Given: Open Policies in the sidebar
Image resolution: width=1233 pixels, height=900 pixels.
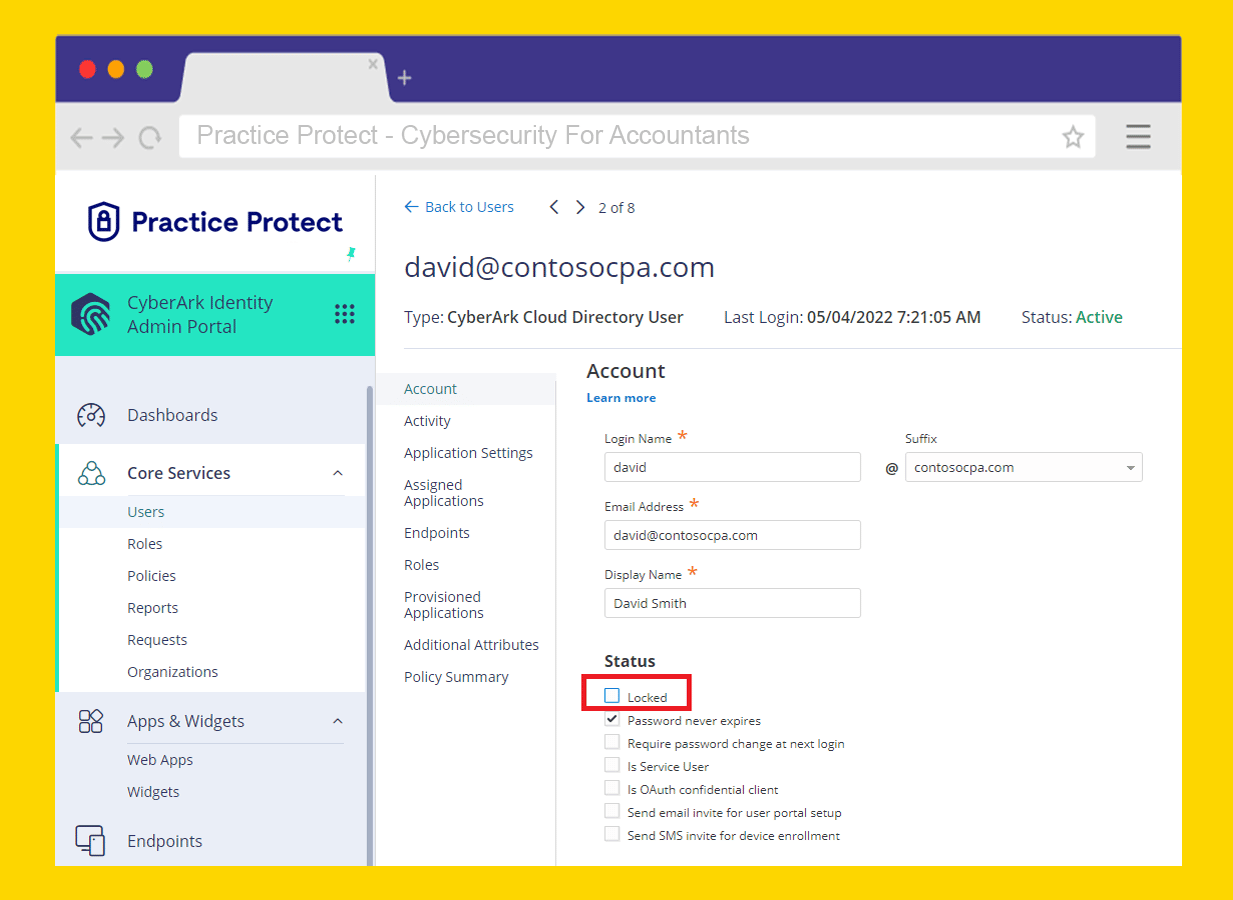Looking at the screenshot, I should point(151,576).
